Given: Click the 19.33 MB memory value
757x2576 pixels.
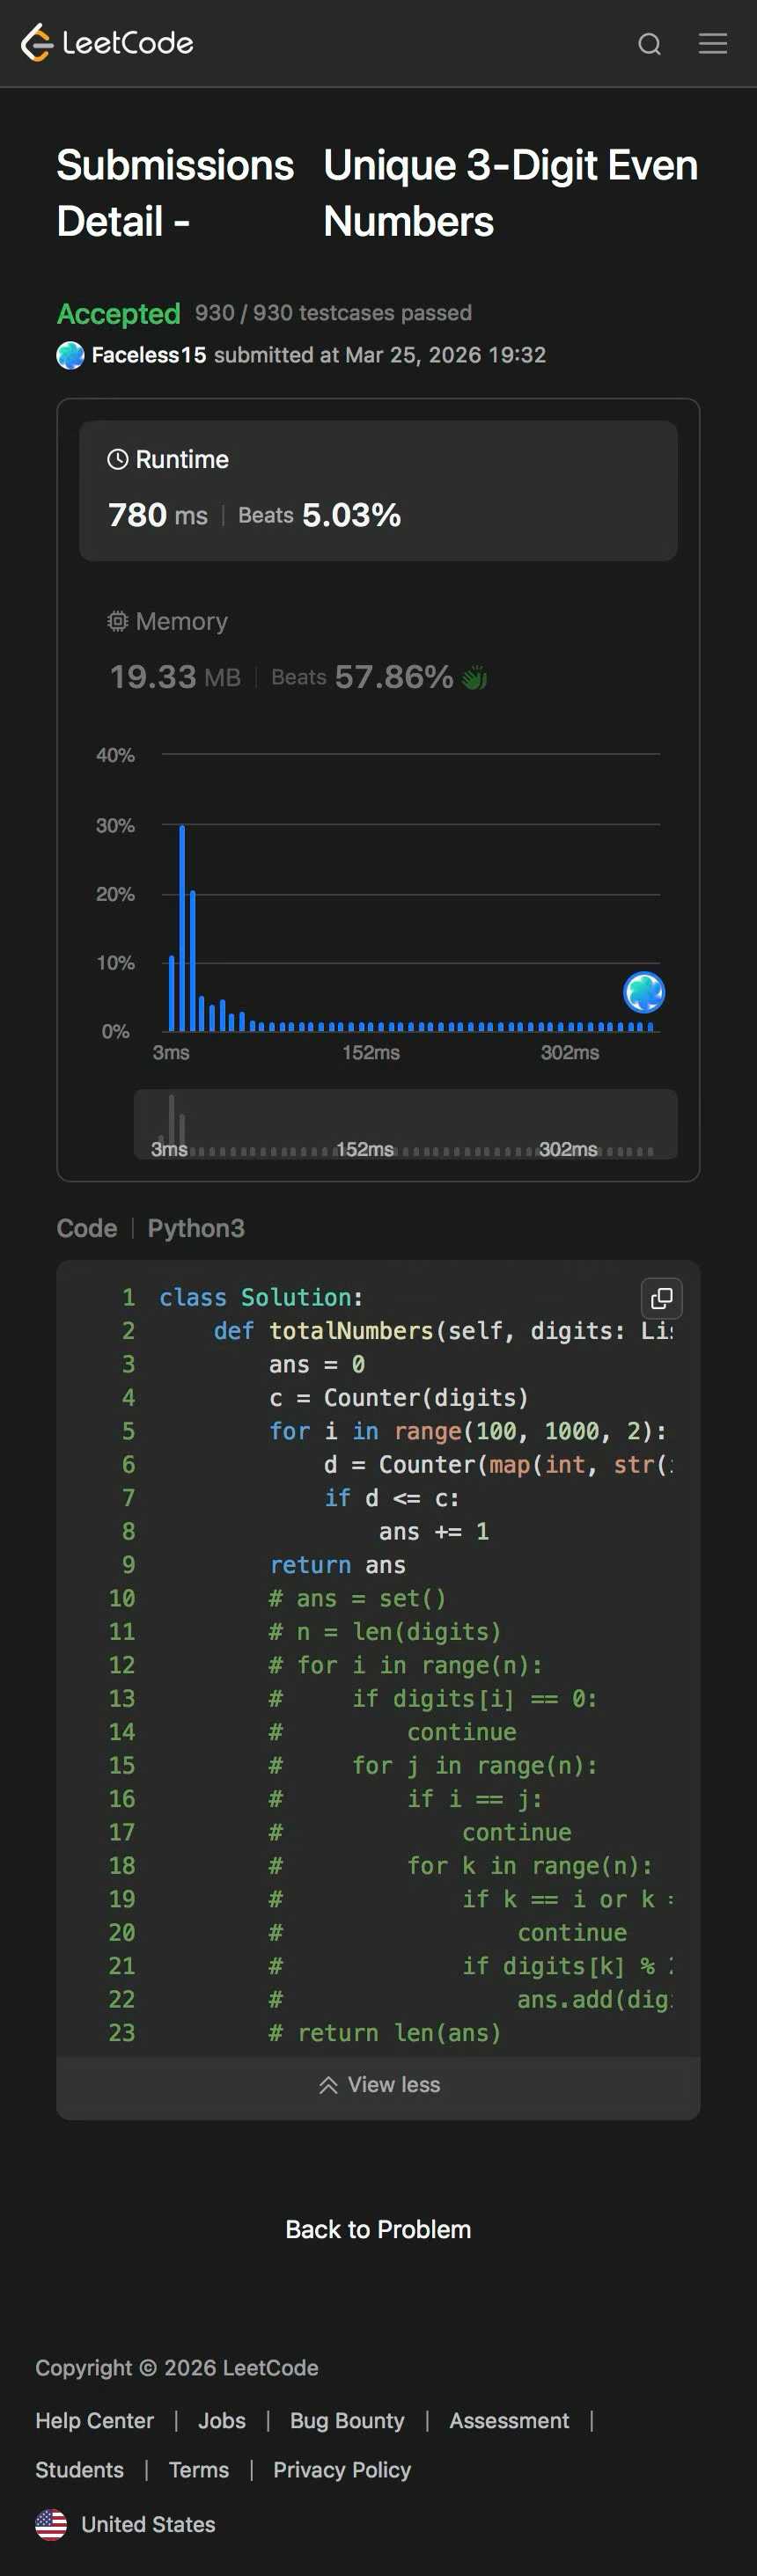Looking at the screenshot, I should (175, 677).
